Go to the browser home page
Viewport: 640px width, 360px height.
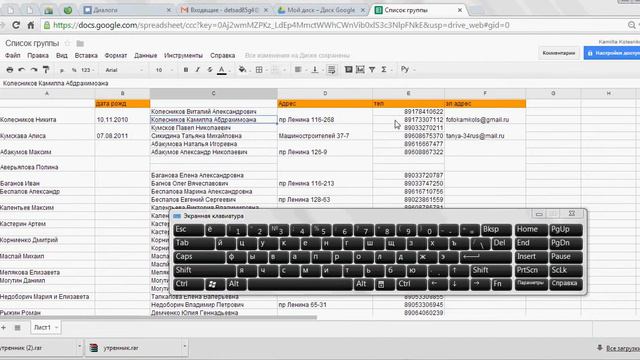[31, 25]
